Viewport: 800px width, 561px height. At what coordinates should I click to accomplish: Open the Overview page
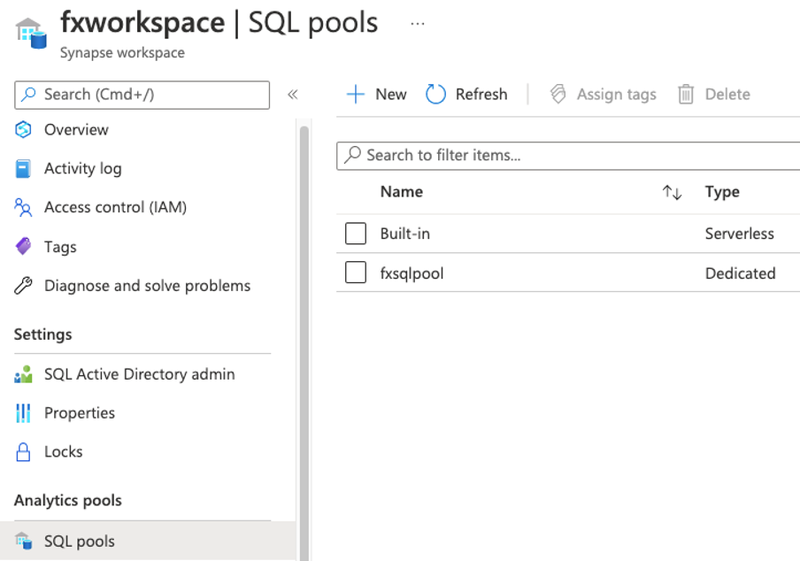[x=76, y=130]
